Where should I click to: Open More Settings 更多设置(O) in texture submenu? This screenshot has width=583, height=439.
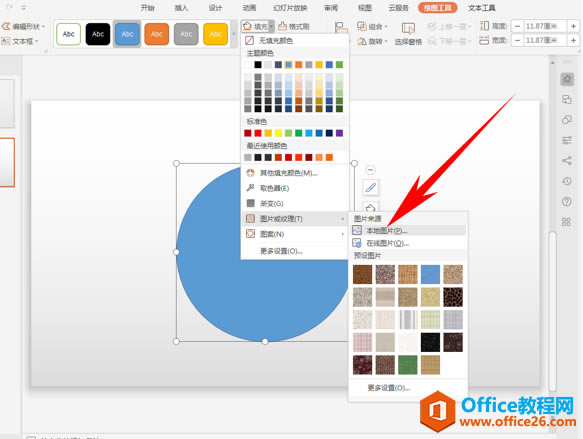389,388
